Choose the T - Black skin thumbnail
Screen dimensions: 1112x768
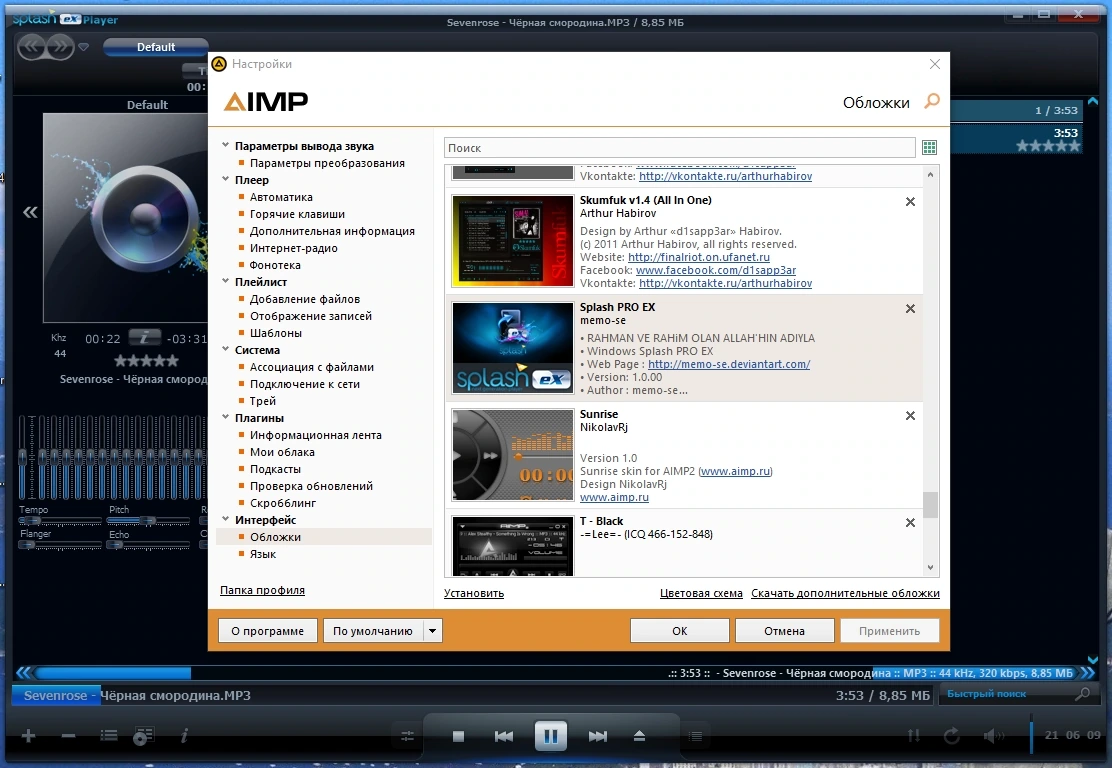coord(513,546)
